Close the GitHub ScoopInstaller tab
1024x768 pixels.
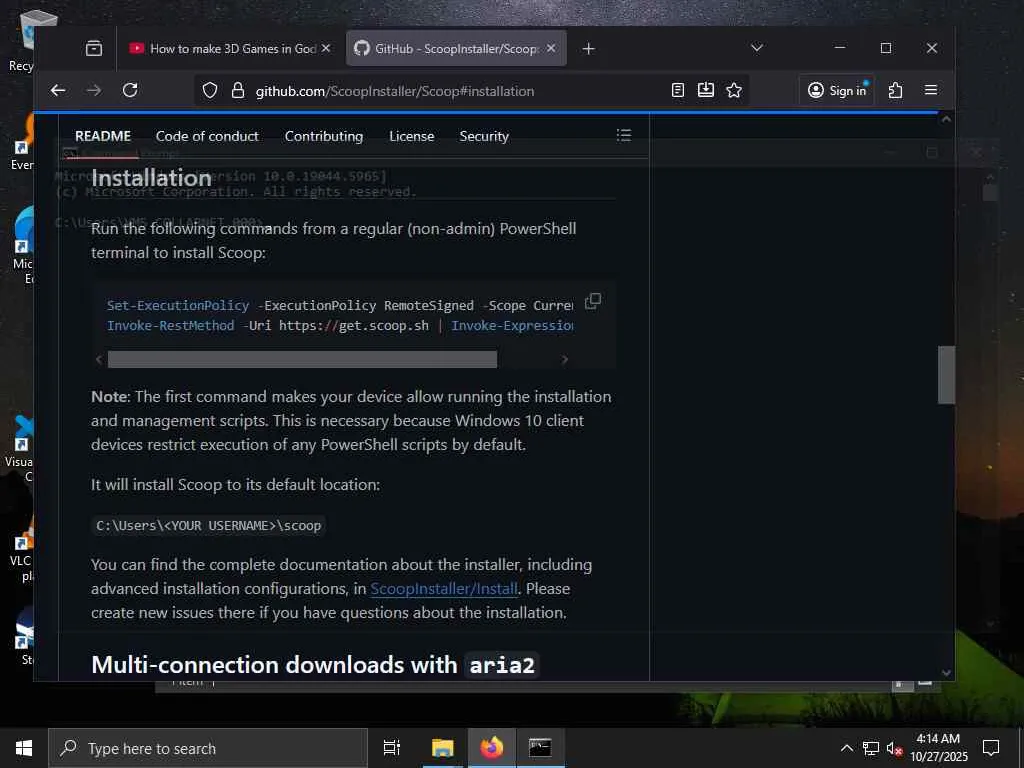(x=551, y=48)
